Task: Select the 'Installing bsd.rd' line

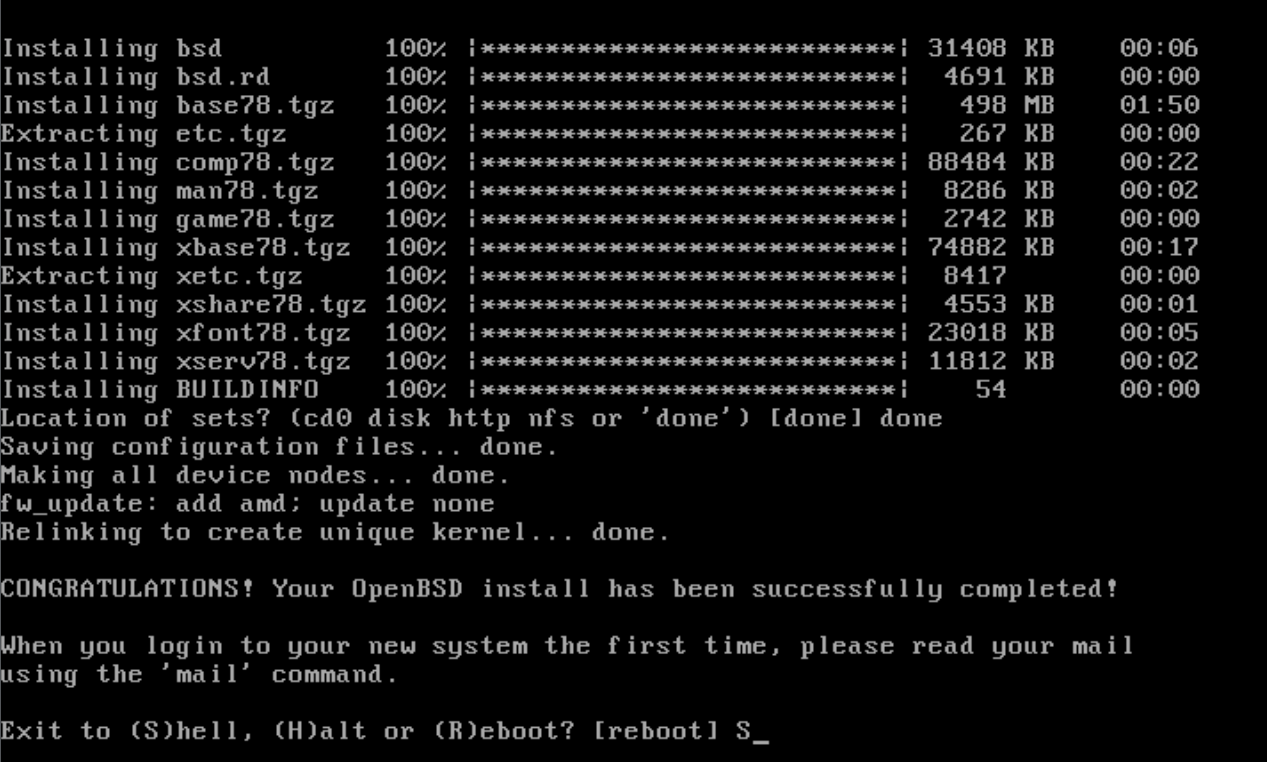Action: (600, 77)
